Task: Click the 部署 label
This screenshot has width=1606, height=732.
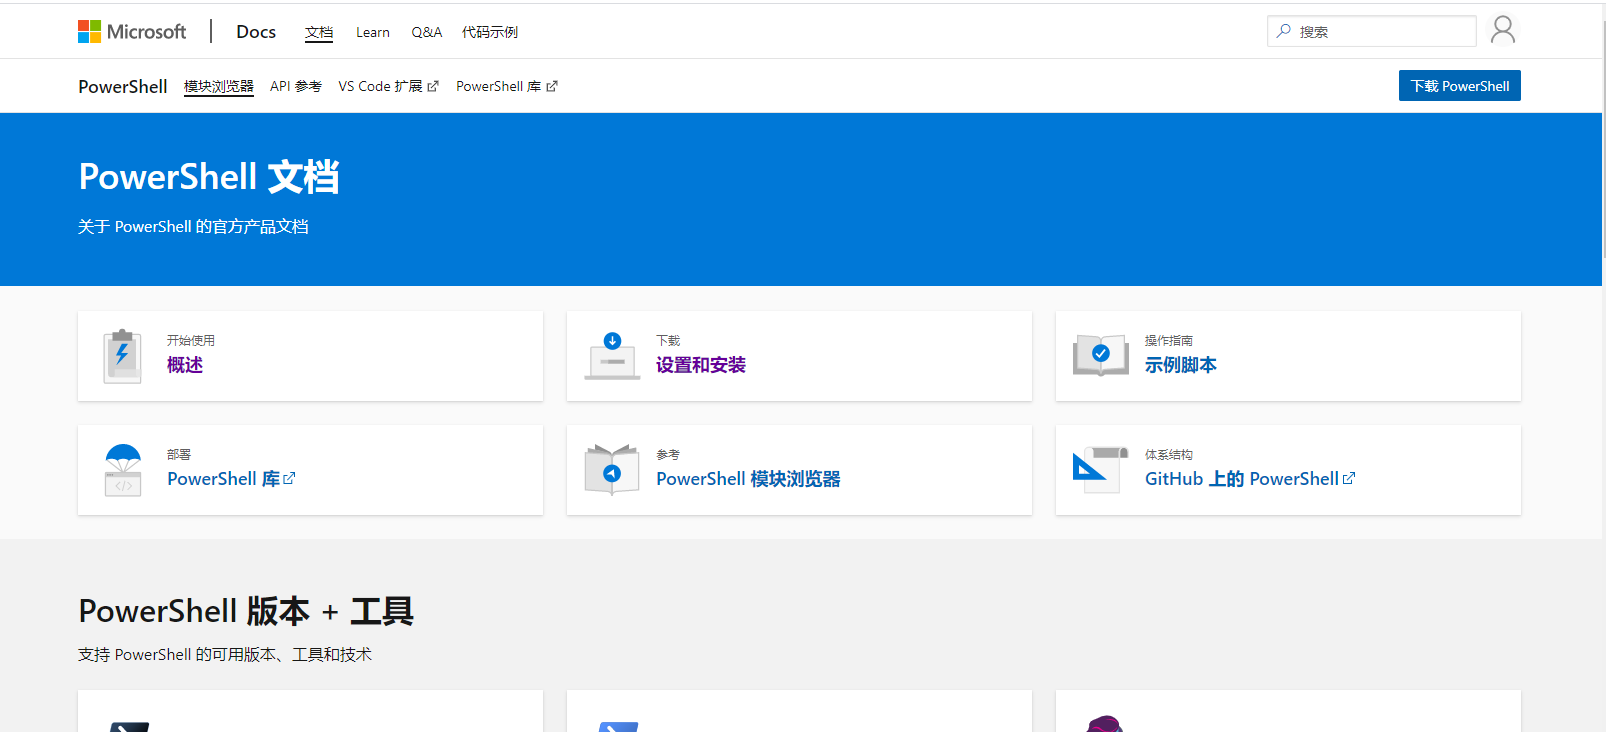Action: coord(179,455)
